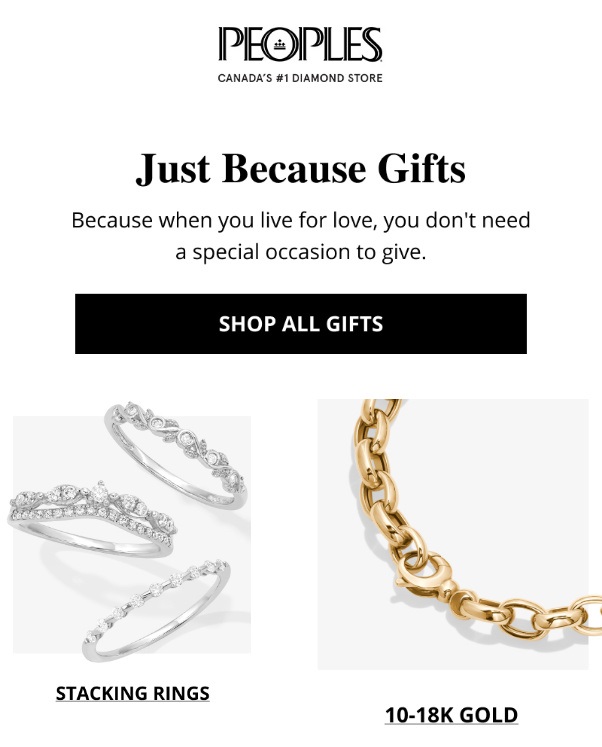The image size is (602, 747).
Task: Click the crown emblem inside the logo
Action: (x=280, y=44)
